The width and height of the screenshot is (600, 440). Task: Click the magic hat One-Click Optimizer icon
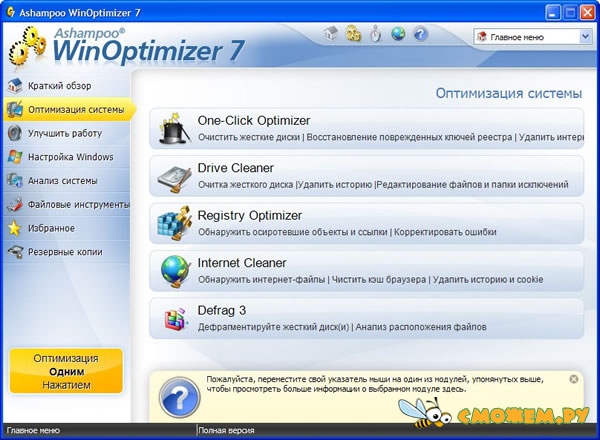[174, 129]
